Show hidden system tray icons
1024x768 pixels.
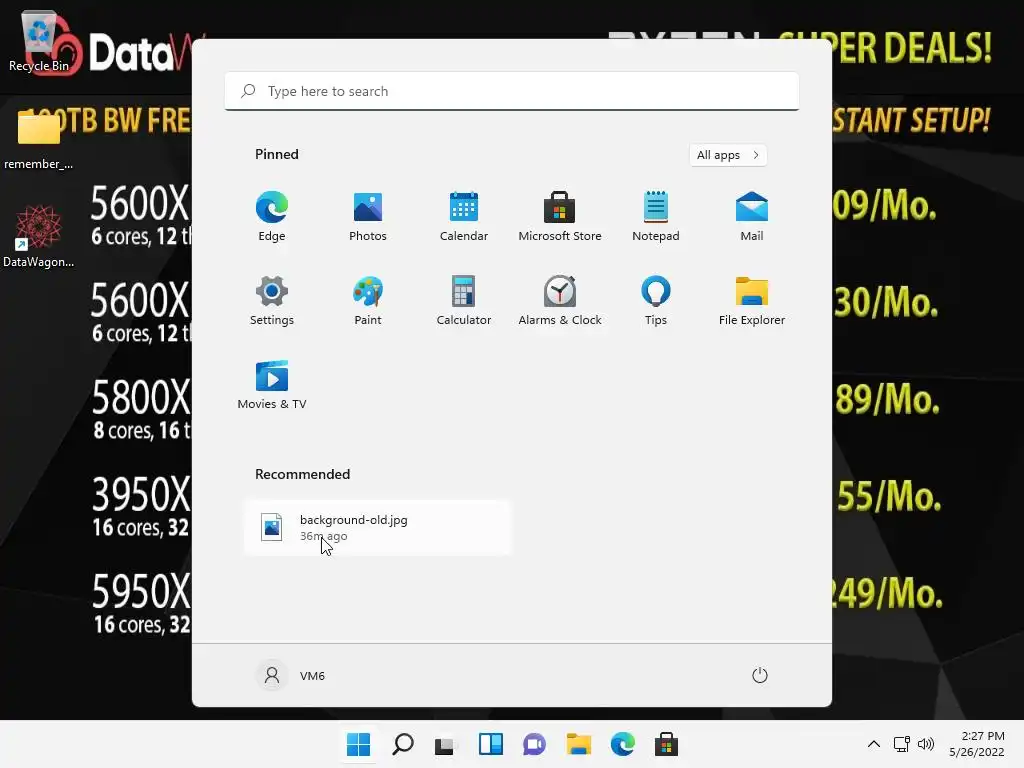pos(874,744)
